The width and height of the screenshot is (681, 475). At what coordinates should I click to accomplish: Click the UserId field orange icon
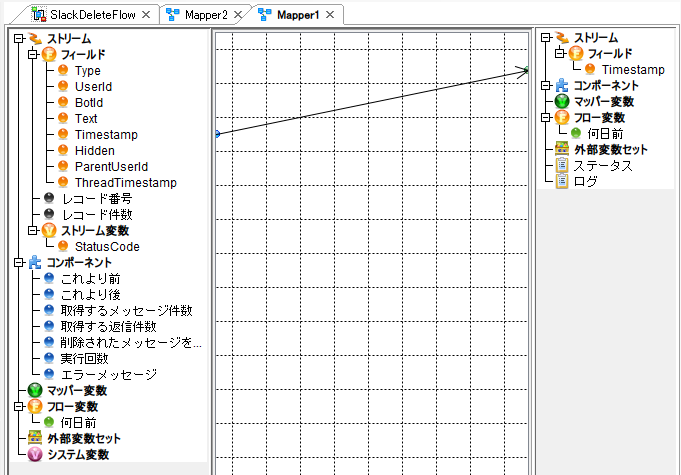63,86
